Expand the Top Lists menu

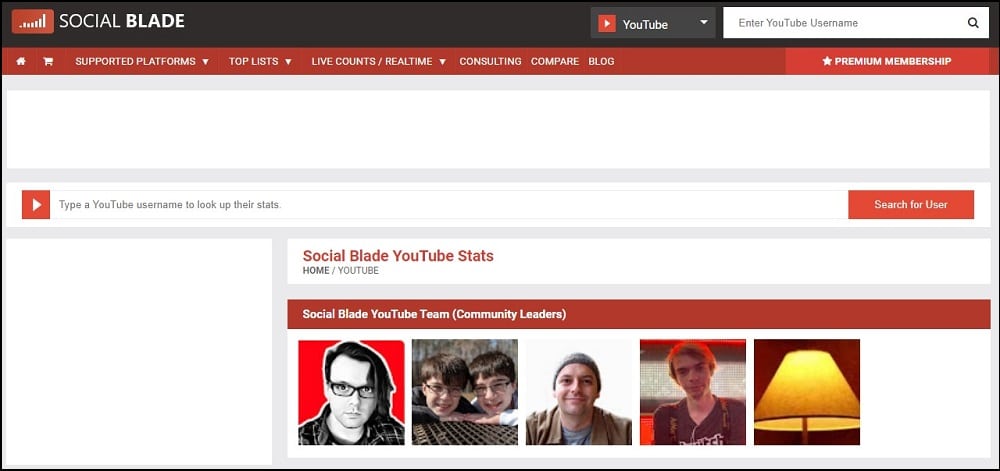click(260, 62)
